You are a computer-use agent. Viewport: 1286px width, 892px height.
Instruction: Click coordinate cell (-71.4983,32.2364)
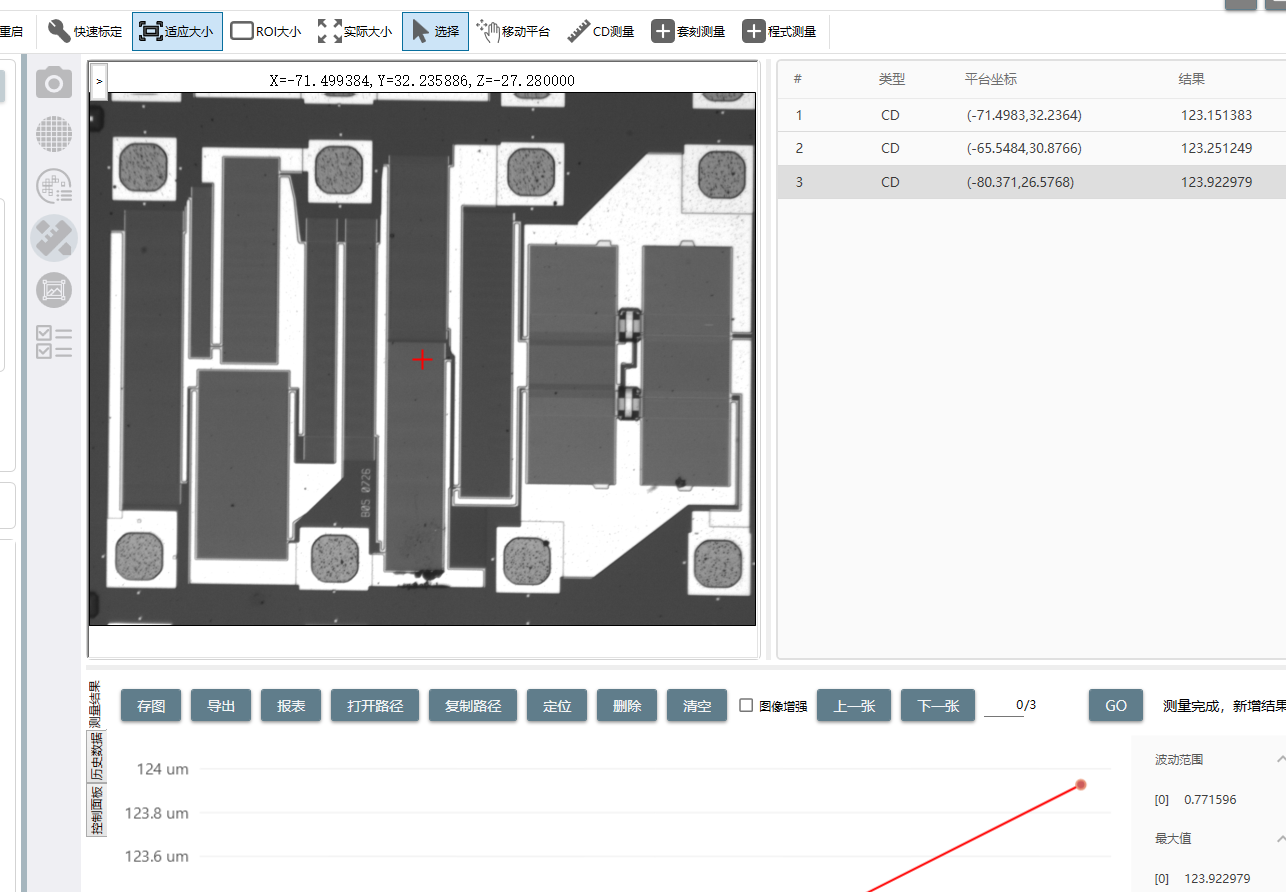(x=1024, y=115)
